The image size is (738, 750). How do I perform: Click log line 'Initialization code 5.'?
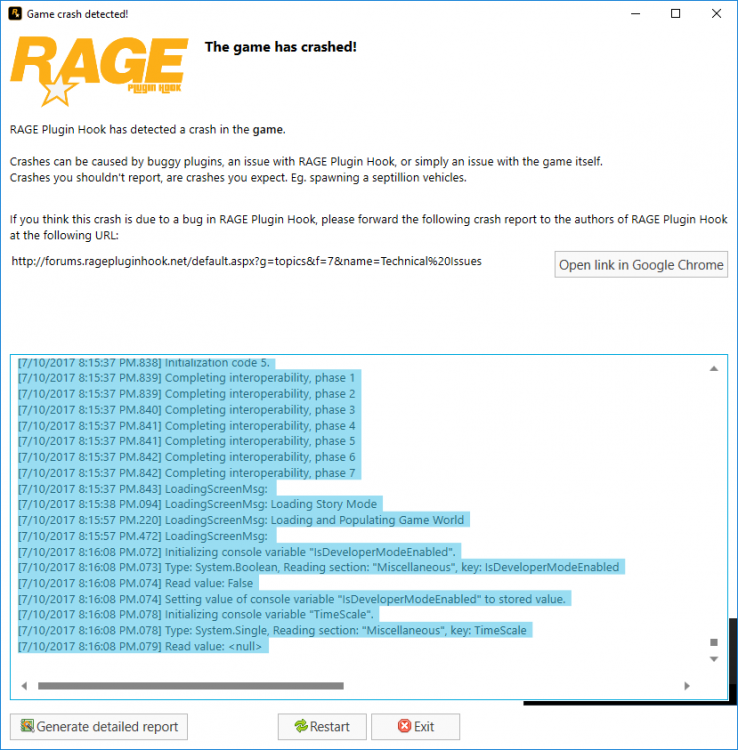tap(144, 363)
